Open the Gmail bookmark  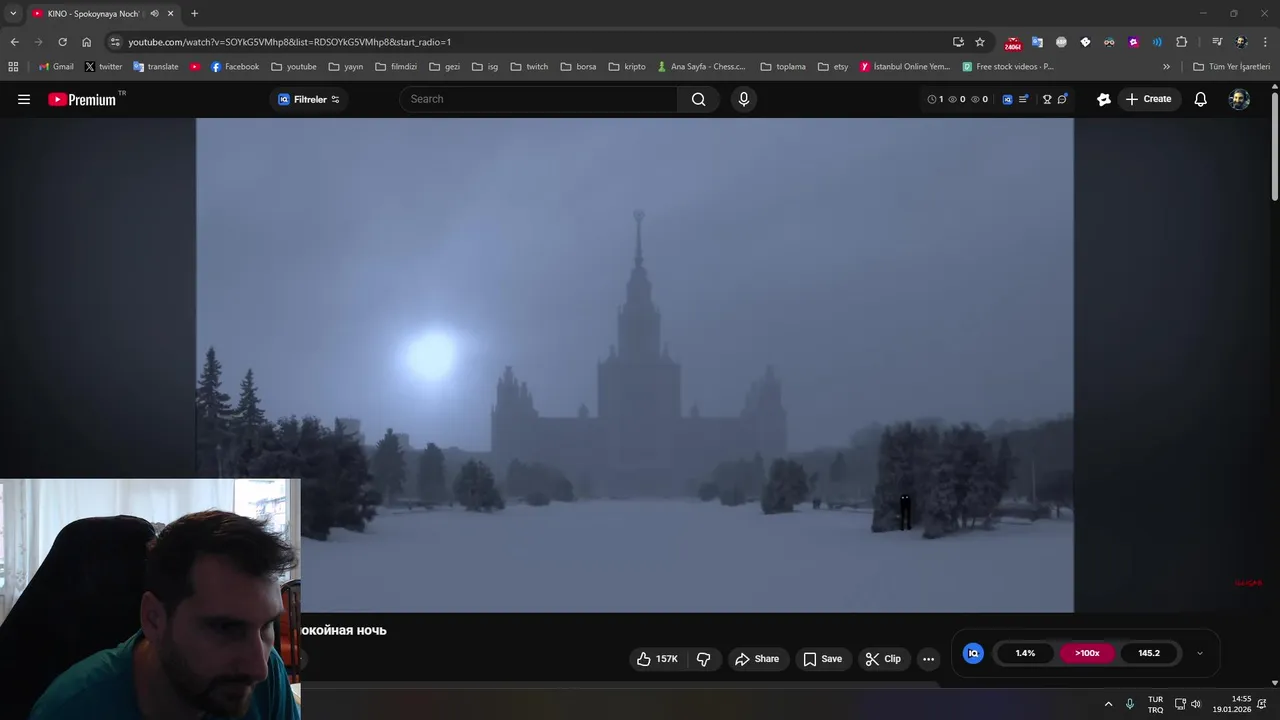[x=56, y=67]
